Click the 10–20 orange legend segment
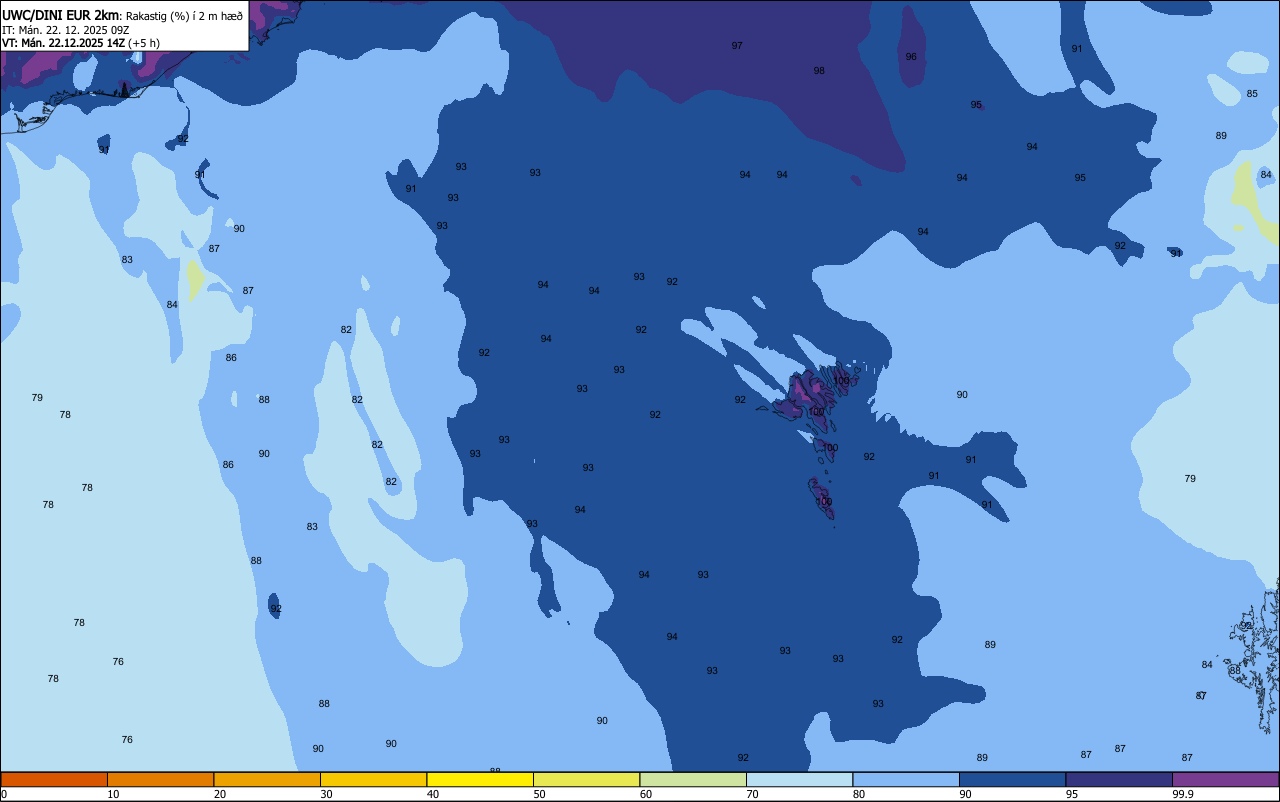The height and width of the screenshot is (802, 1280). pos(160,779)
